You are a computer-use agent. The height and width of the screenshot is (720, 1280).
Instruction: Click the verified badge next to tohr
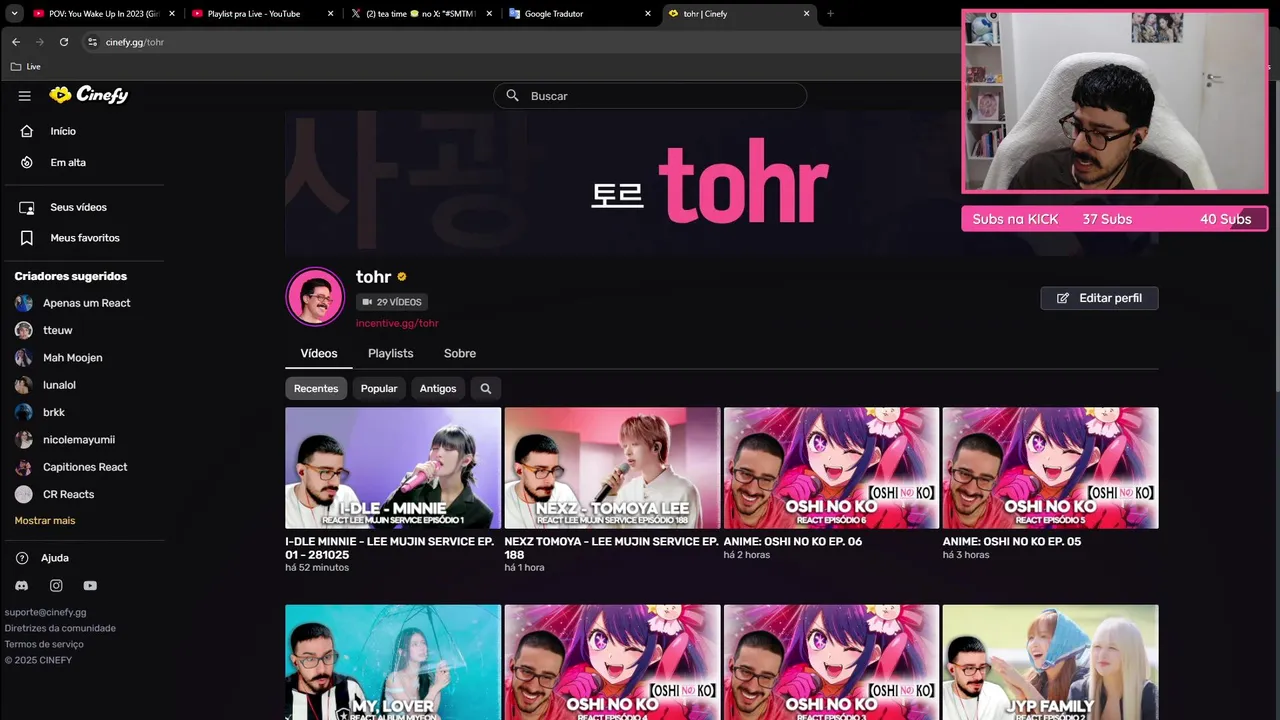coord(402,277)
